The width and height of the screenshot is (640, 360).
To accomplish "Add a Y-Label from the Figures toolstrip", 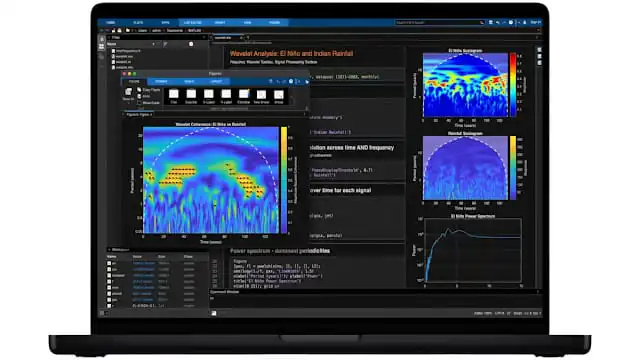I will 226,94.
